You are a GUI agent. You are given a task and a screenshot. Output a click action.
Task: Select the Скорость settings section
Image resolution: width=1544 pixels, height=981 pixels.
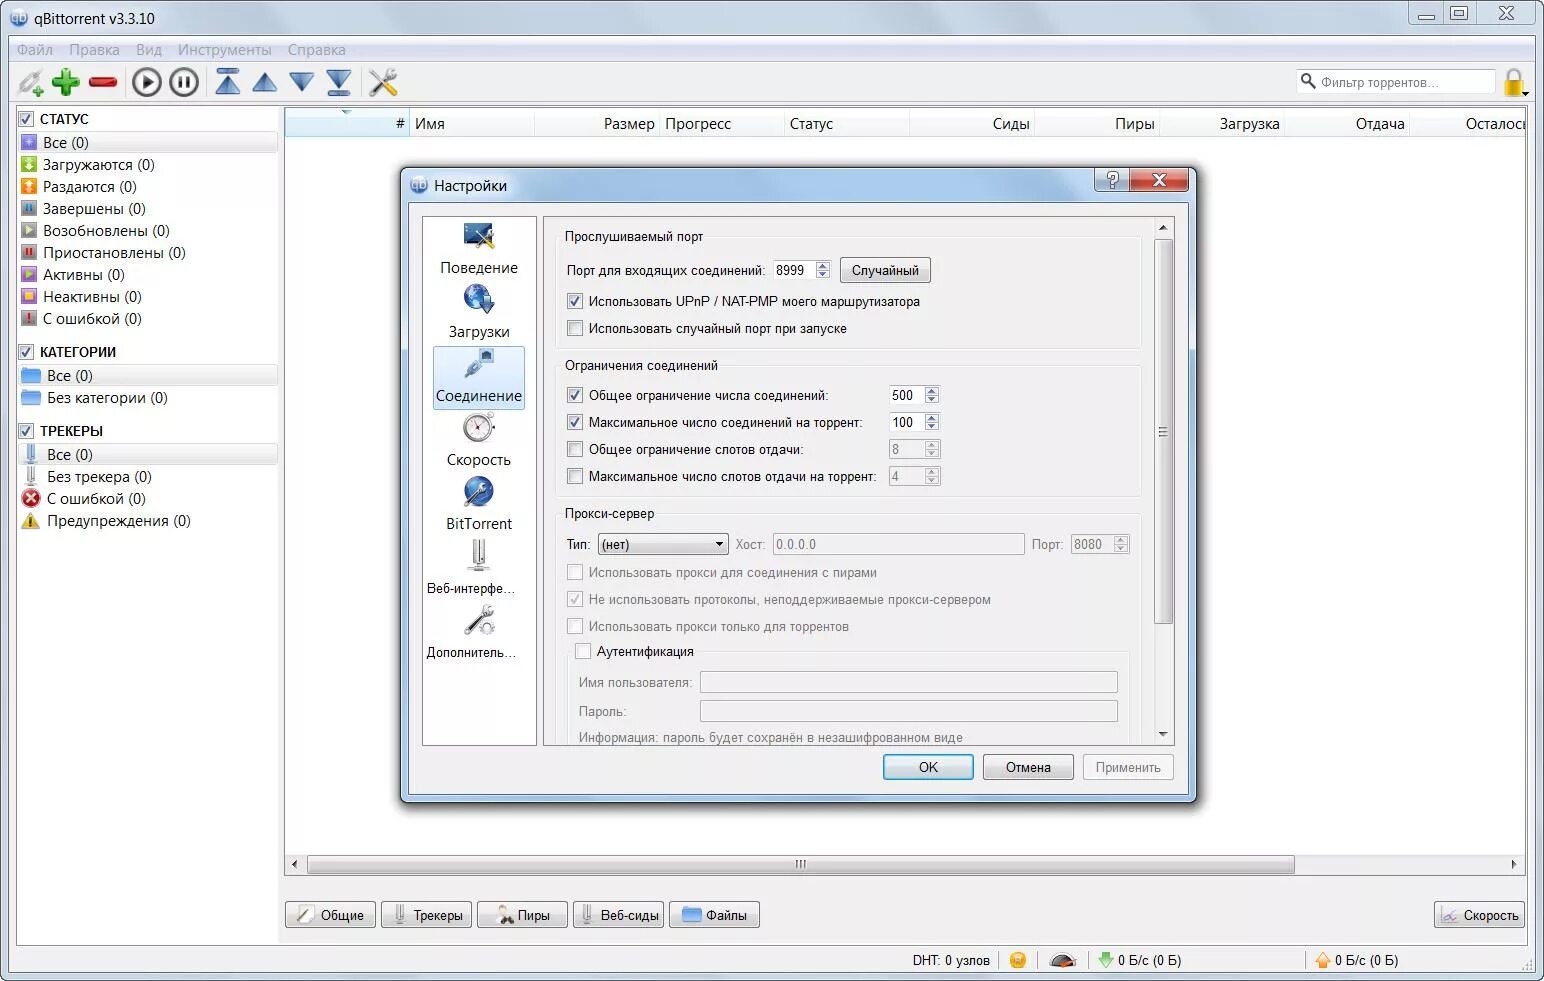(479, 441)
